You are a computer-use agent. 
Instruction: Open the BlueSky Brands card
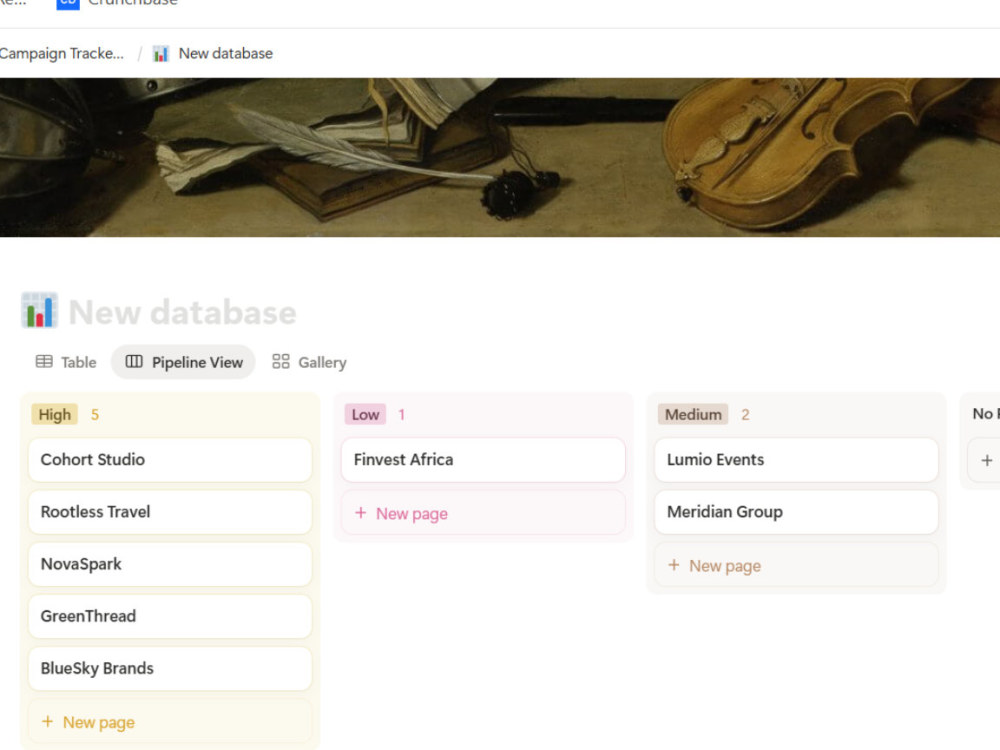[x=170, y=669]
